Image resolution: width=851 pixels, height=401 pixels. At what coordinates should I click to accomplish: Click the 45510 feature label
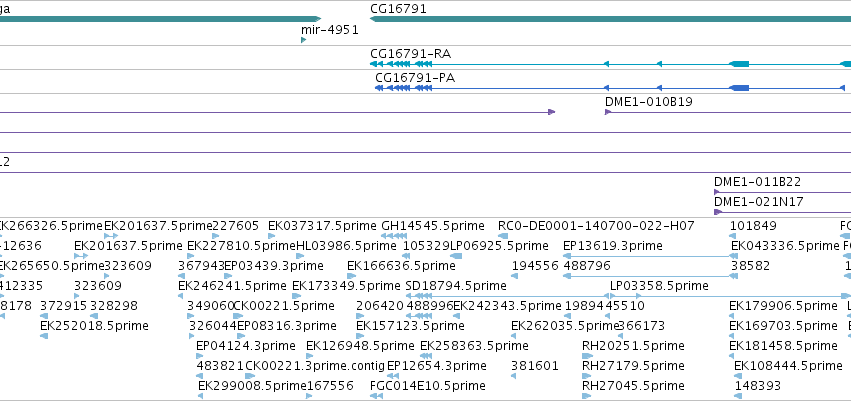pyautogui.click(x=625, y=305)
